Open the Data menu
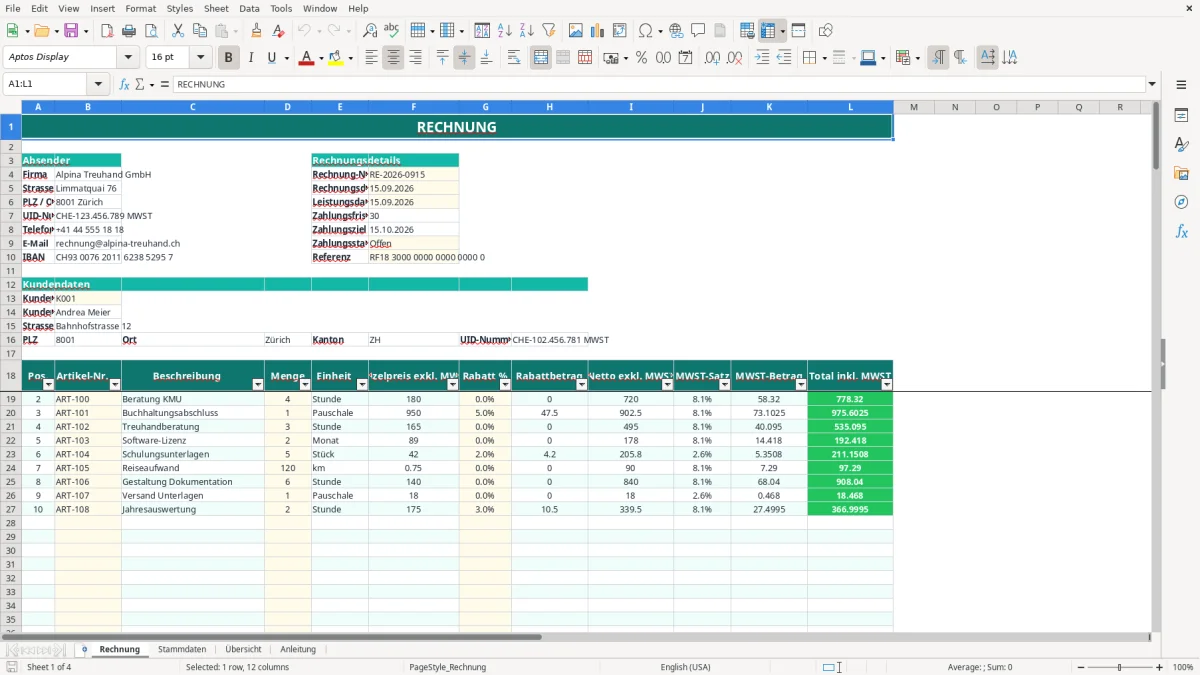This screenshot has width=1200, height=675. coord(249,8)
